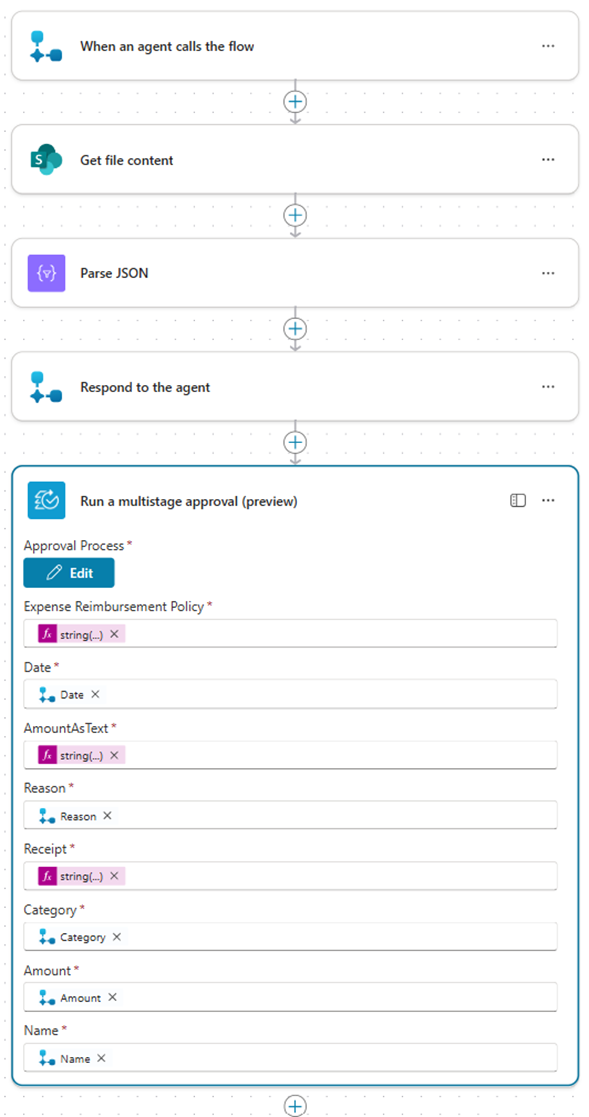The width and height of the screenshot is (589, 1117).
Task: Open the ellipsis menu on Respond to the agent
Action: click(548, 386)
